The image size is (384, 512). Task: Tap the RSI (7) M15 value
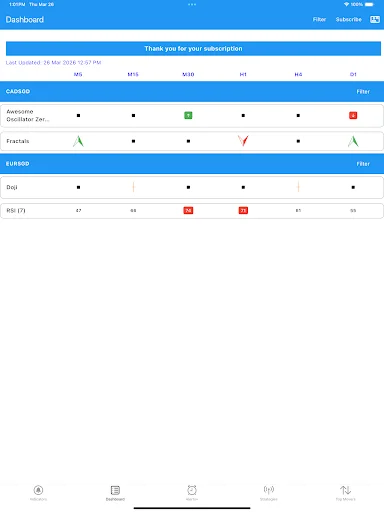[x=133, y=210]
